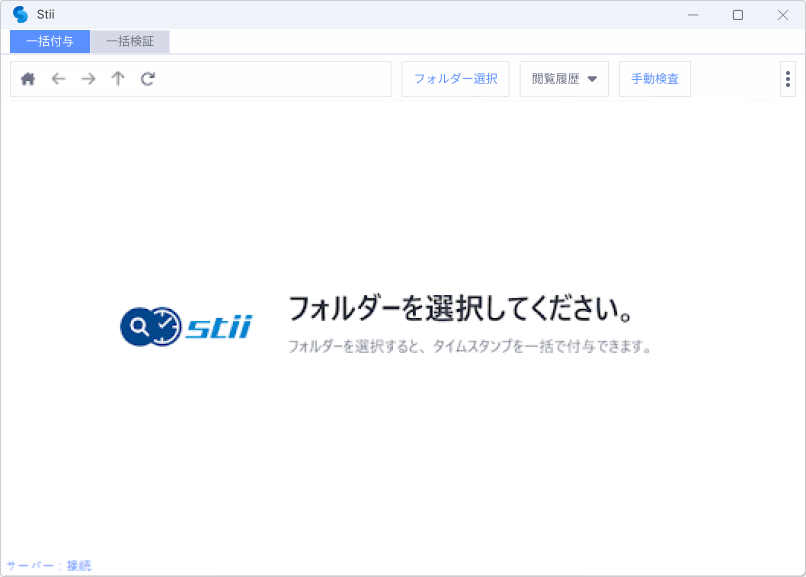The image size is (806, 577).
Task: Navigate back using the left arrow icon
Action: coord(58,79)
